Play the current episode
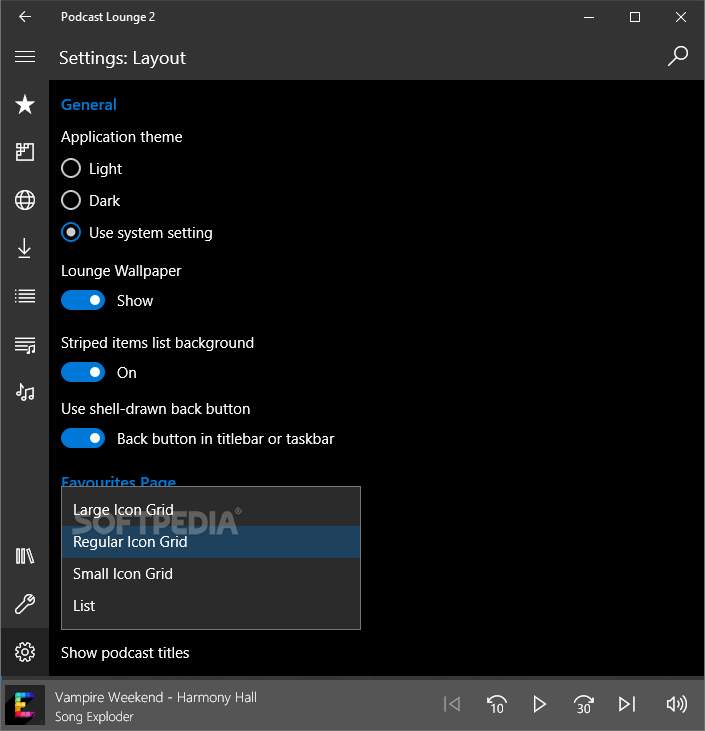Screen dimensions: 705x731 (539, 704)
